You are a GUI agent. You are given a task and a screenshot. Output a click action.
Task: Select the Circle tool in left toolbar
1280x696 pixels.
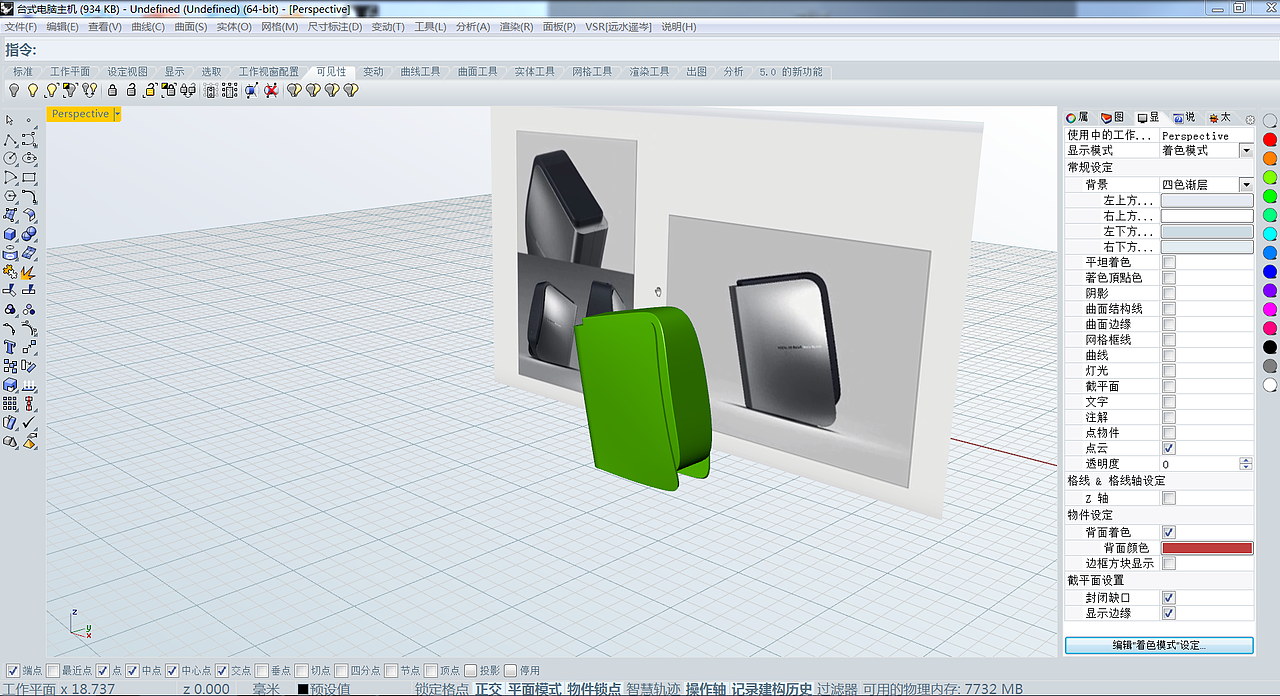tap(10, 158)
